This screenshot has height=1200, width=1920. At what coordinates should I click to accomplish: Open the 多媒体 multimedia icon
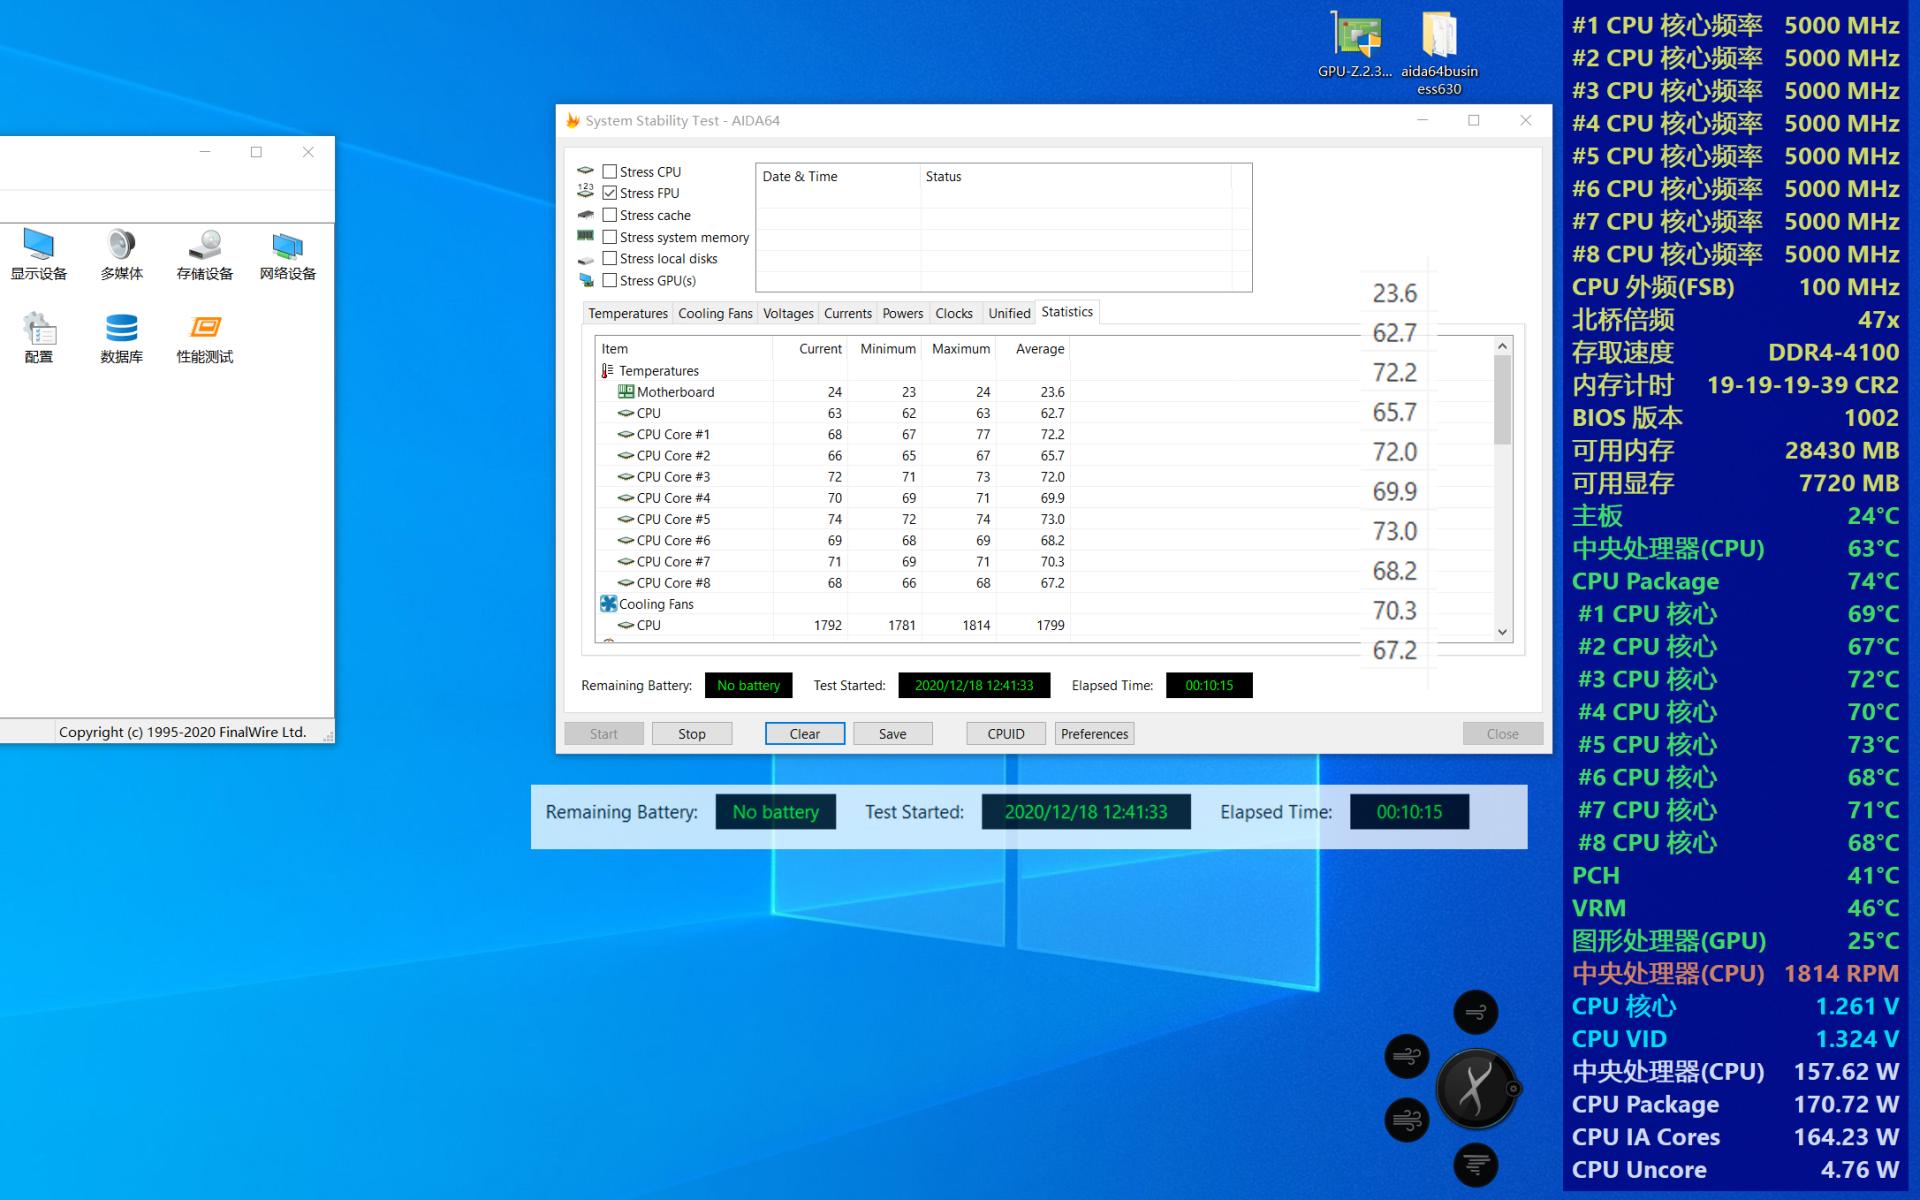coord(121,254)
